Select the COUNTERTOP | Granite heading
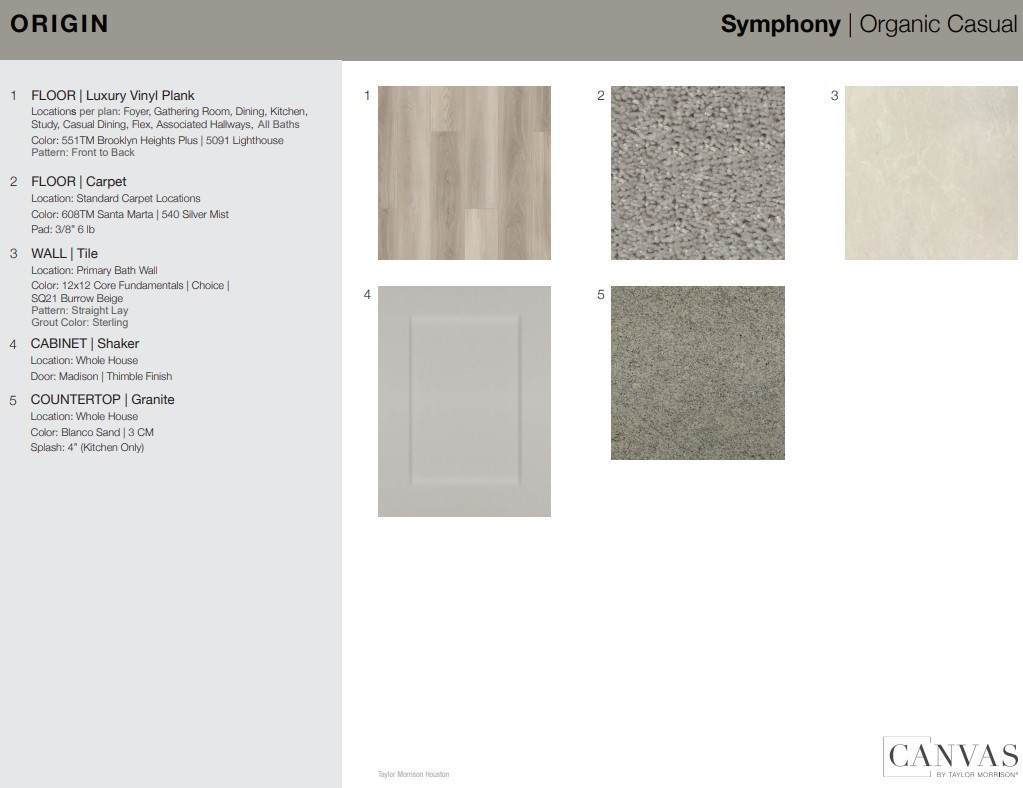This screenshot has width=1023, height=788. 102,400
